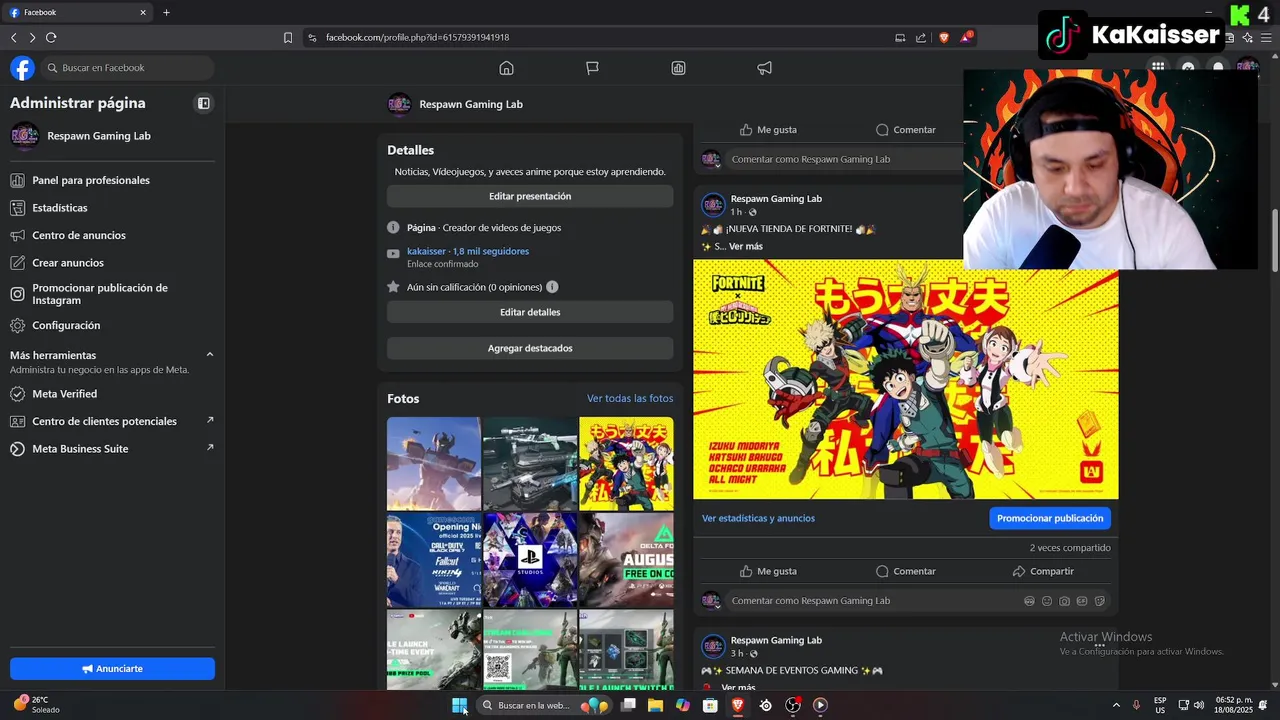Image resolution: width=1280 pixels, height=720 pixels.
Task: Insert avatar sticker in Fortnite post comment
Action: coord(1029,601)
